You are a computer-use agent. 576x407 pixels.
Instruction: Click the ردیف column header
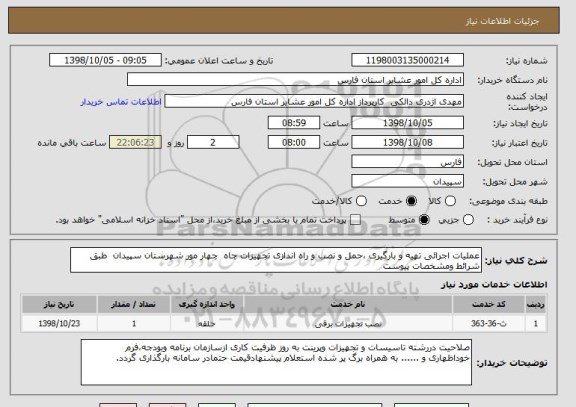(x=536, y=304)
